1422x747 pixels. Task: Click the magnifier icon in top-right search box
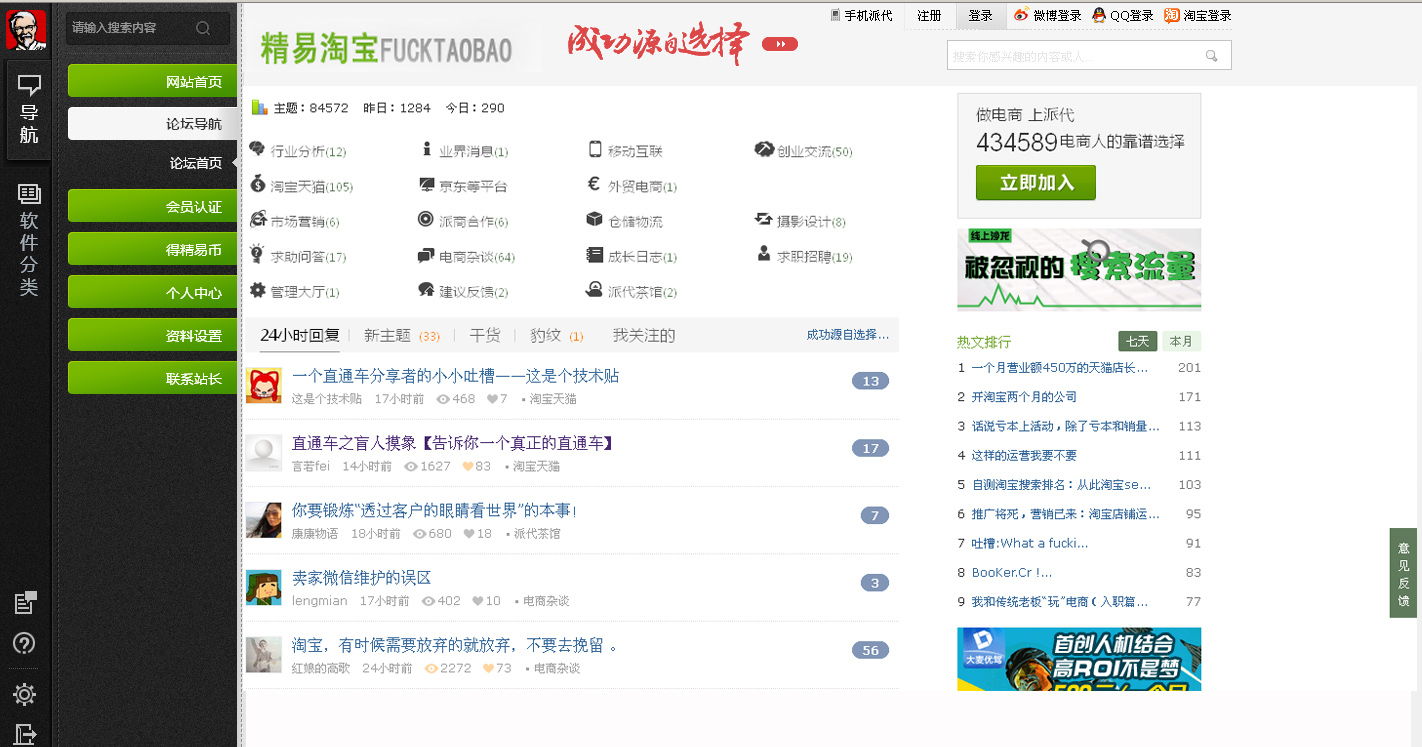click(x=1212, y=56)
